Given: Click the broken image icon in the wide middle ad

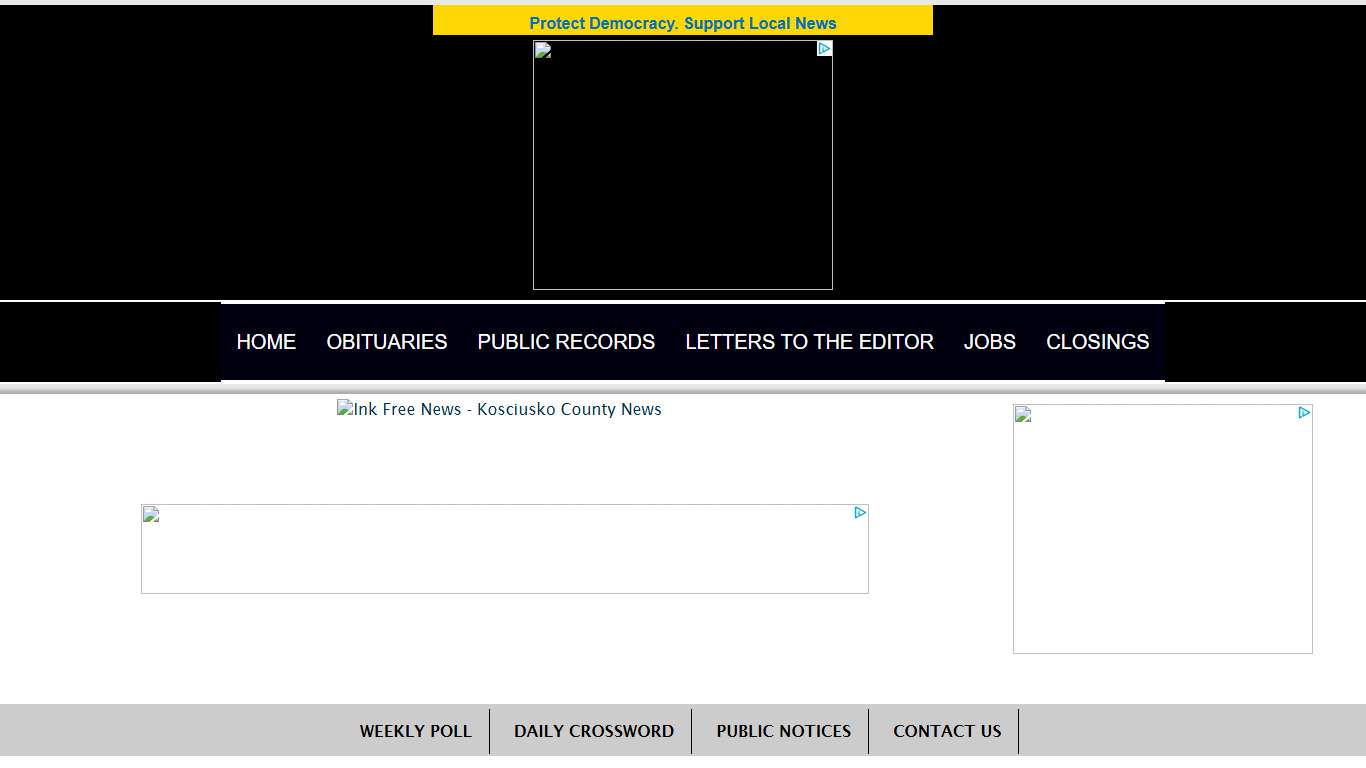Looking at the screenshot, I should coord(151,515).
